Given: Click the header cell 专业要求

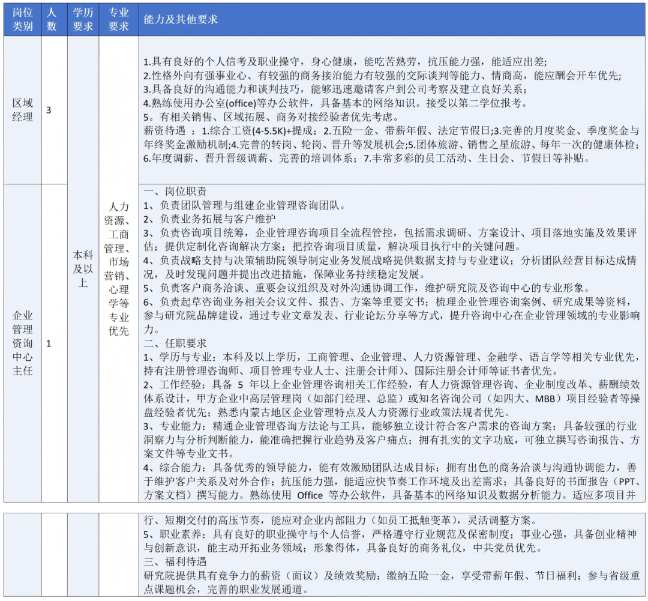Looking at the screenshot, I should [119, 19].
